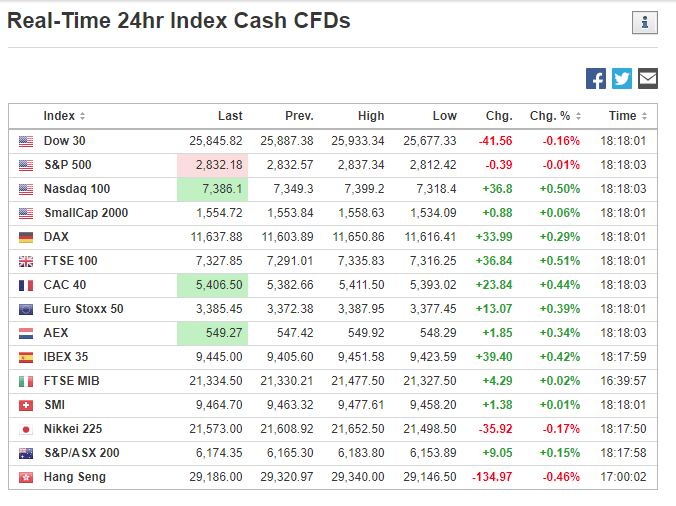The width and height of the screenshot is (676, 506).
Task: Open the Euro Stoxx 50 link
Action: (83, 309)
